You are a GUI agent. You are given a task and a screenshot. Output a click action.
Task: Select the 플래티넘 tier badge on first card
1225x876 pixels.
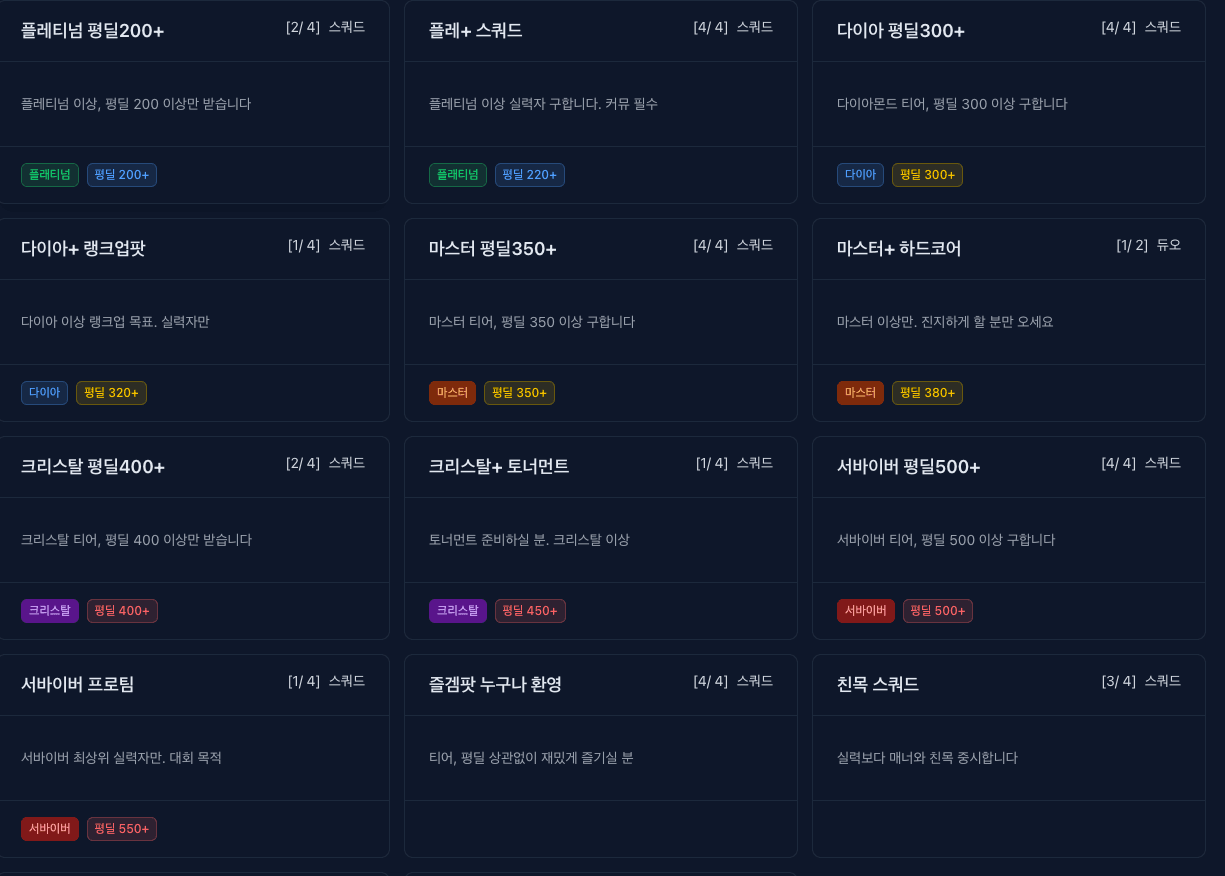[49, 174]
